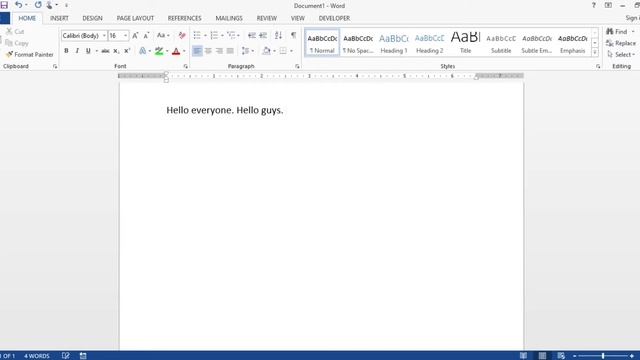Image resolution: width=640 pixels, height=360 pixels.
Task: Click the 4 WORDS word count
Action: pyautogui.click(x=36, y=356)
